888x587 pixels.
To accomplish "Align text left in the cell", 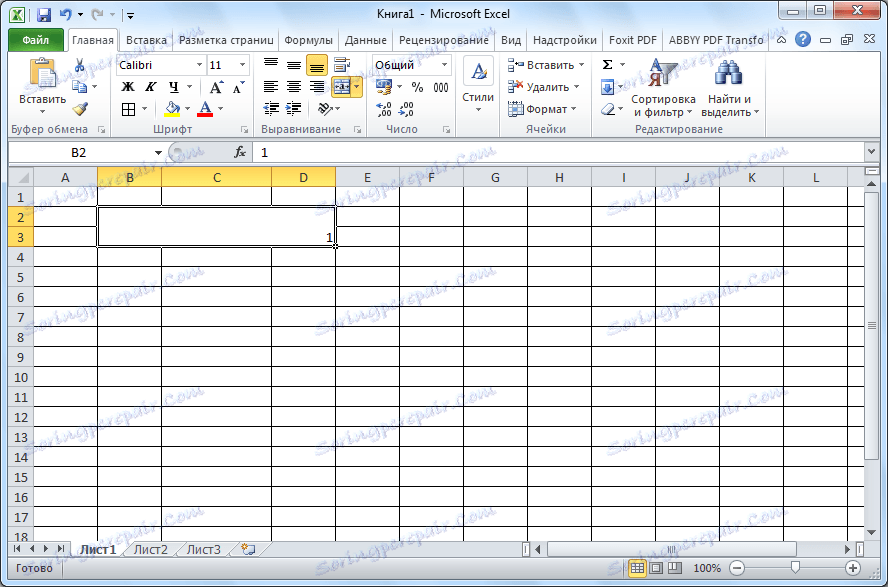I will [x=271, y=87].
